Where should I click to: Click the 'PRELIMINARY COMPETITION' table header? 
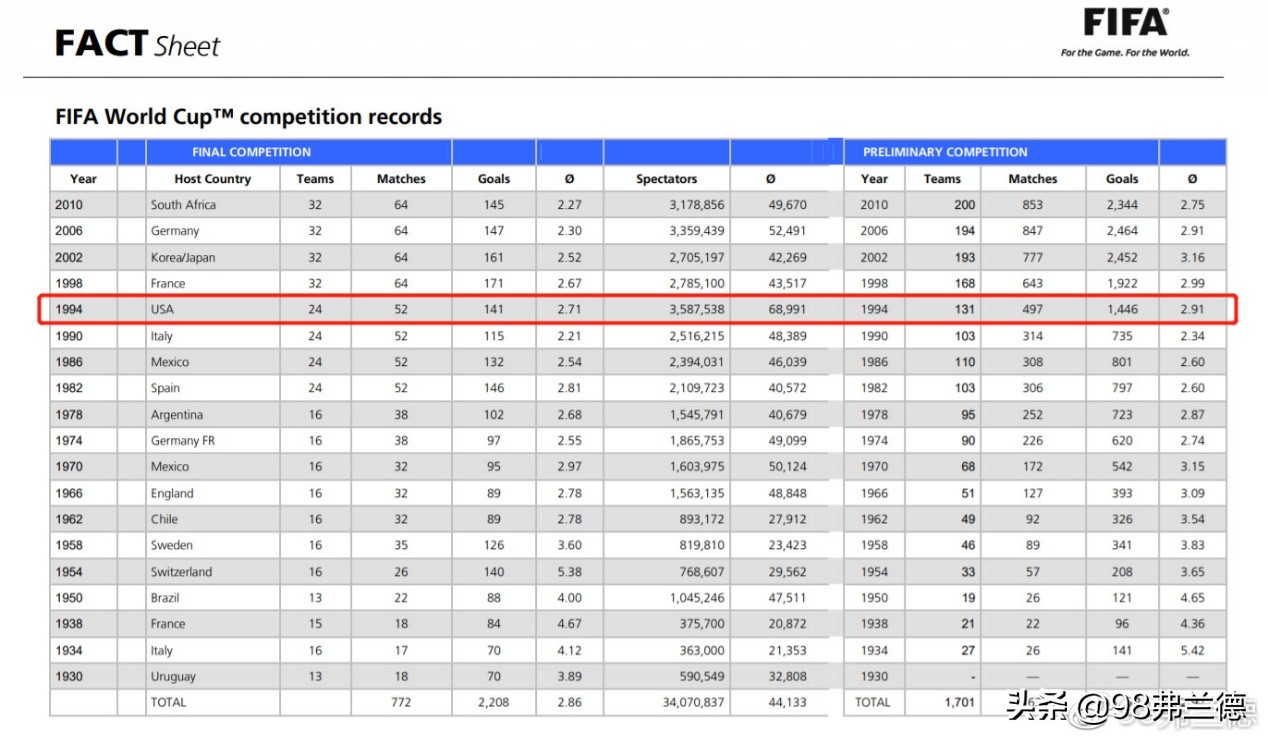945,153
